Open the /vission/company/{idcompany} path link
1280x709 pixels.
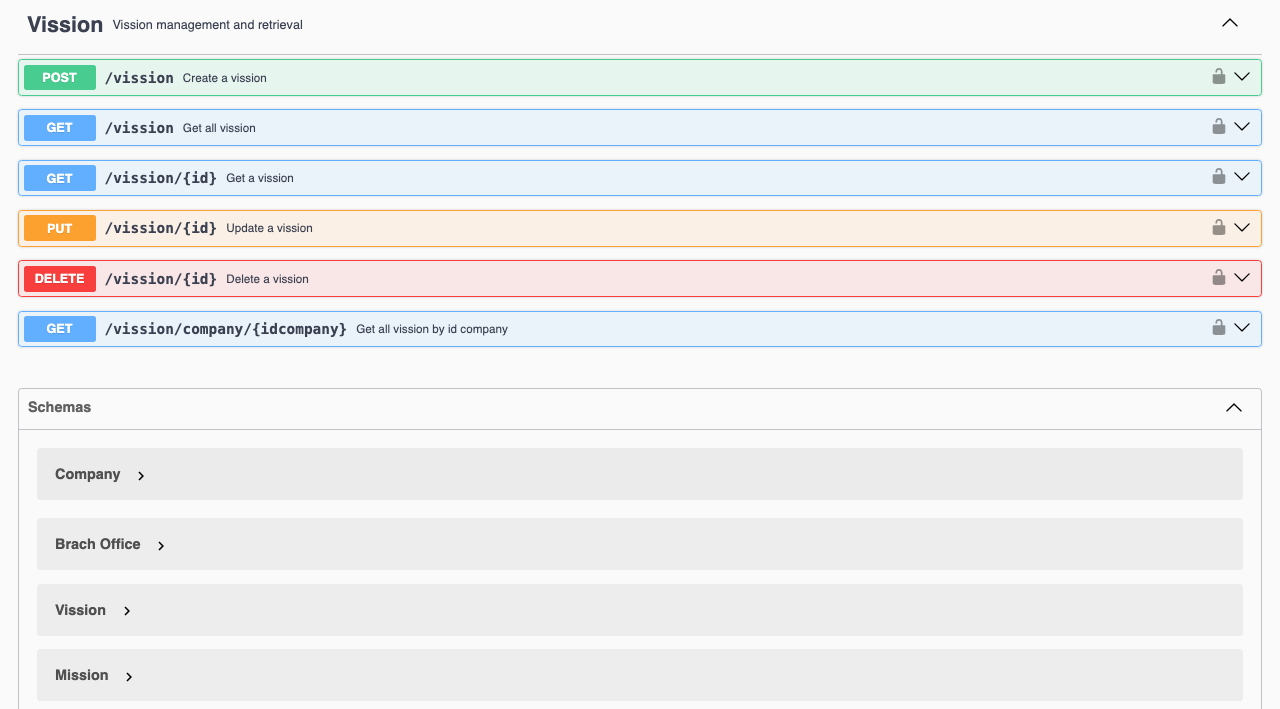point(226,329)
